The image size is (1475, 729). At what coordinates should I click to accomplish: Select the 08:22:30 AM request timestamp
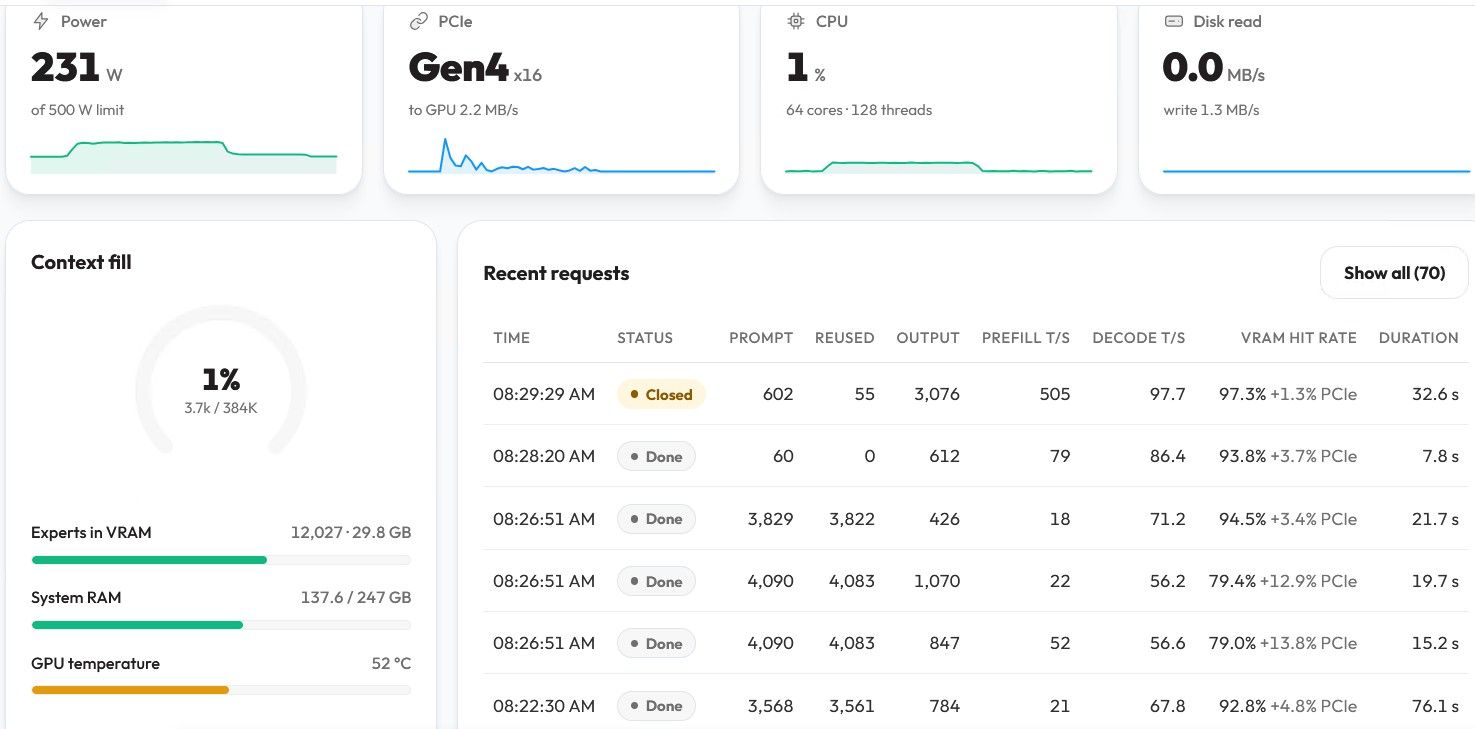coord(544,706)
